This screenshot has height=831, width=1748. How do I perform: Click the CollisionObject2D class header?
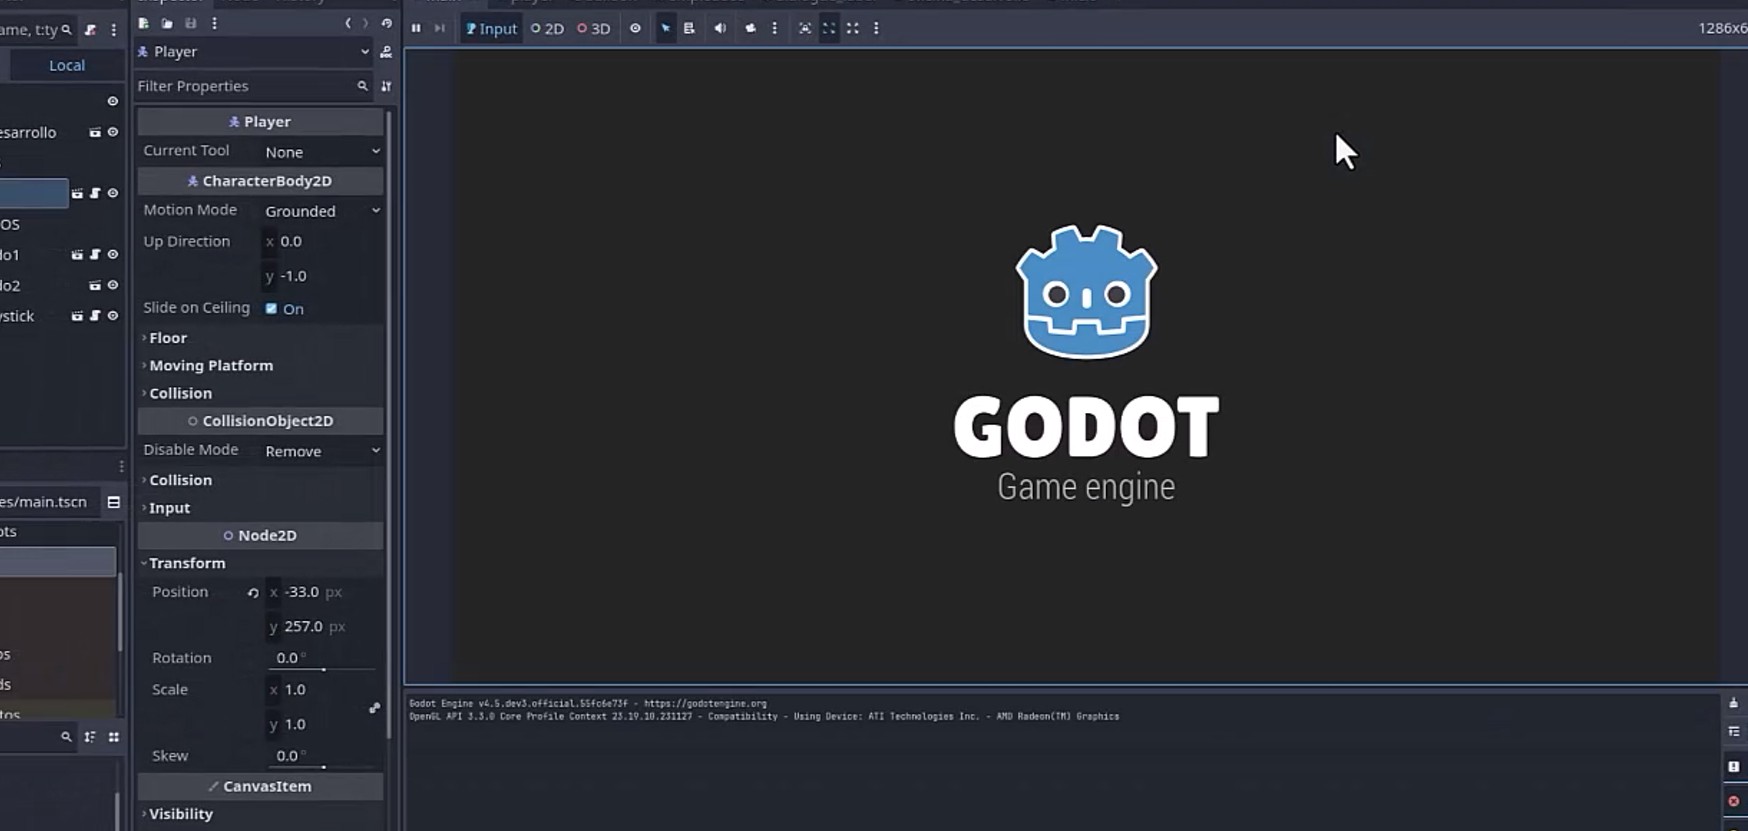[x=260, y=421]
